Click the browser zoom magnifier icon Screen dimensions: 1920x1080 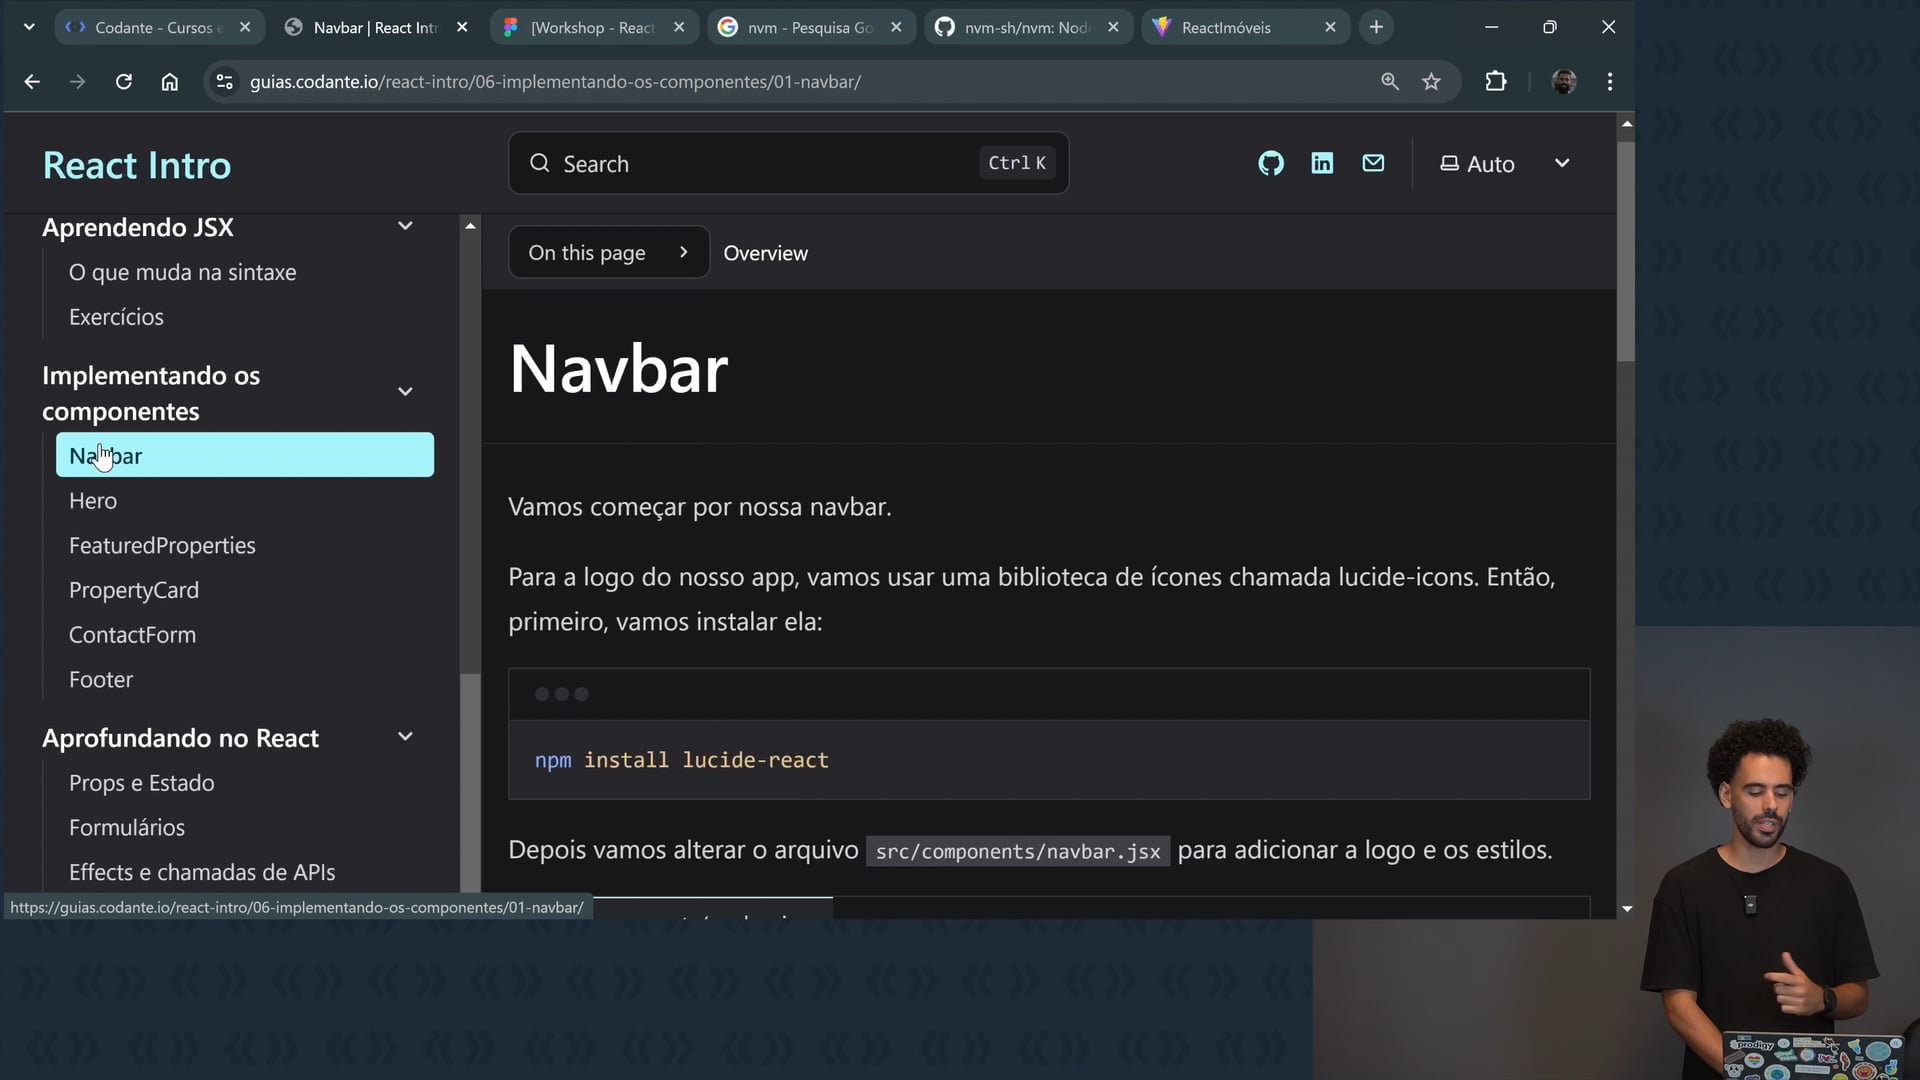[1389, 82]
